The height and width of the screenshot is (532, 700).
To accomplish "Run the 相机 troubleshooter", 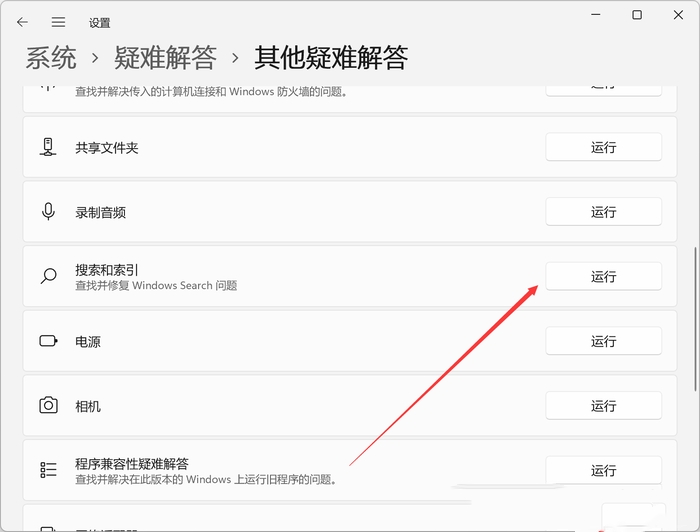I will (603, 406).
